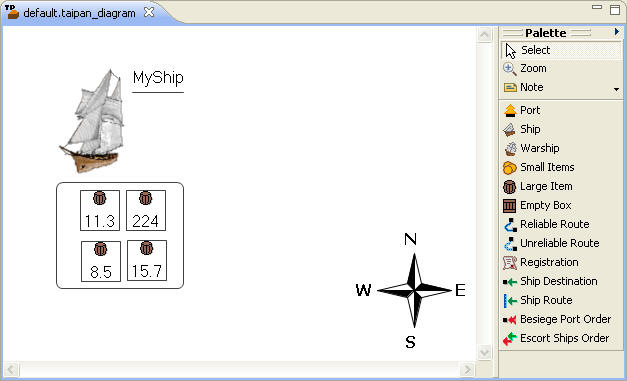Open the Note tool dropdown arrow
Viewport: 627px width, 381px height.
click(x=616, y=89)
